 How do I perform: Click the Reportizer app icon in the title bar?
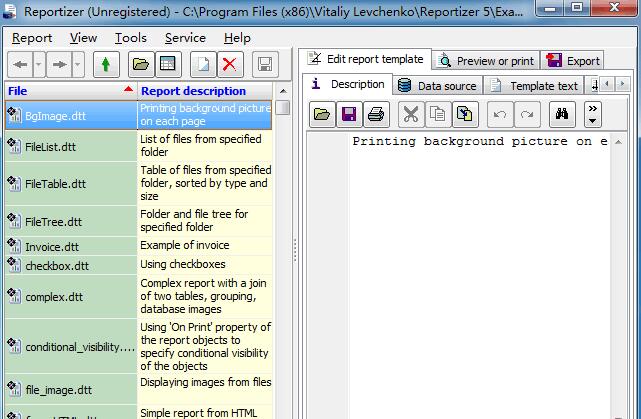pos(10,11)
